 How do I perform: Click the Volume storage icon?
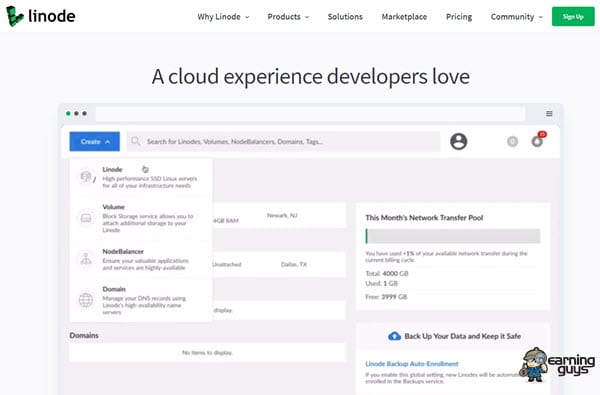86,218
